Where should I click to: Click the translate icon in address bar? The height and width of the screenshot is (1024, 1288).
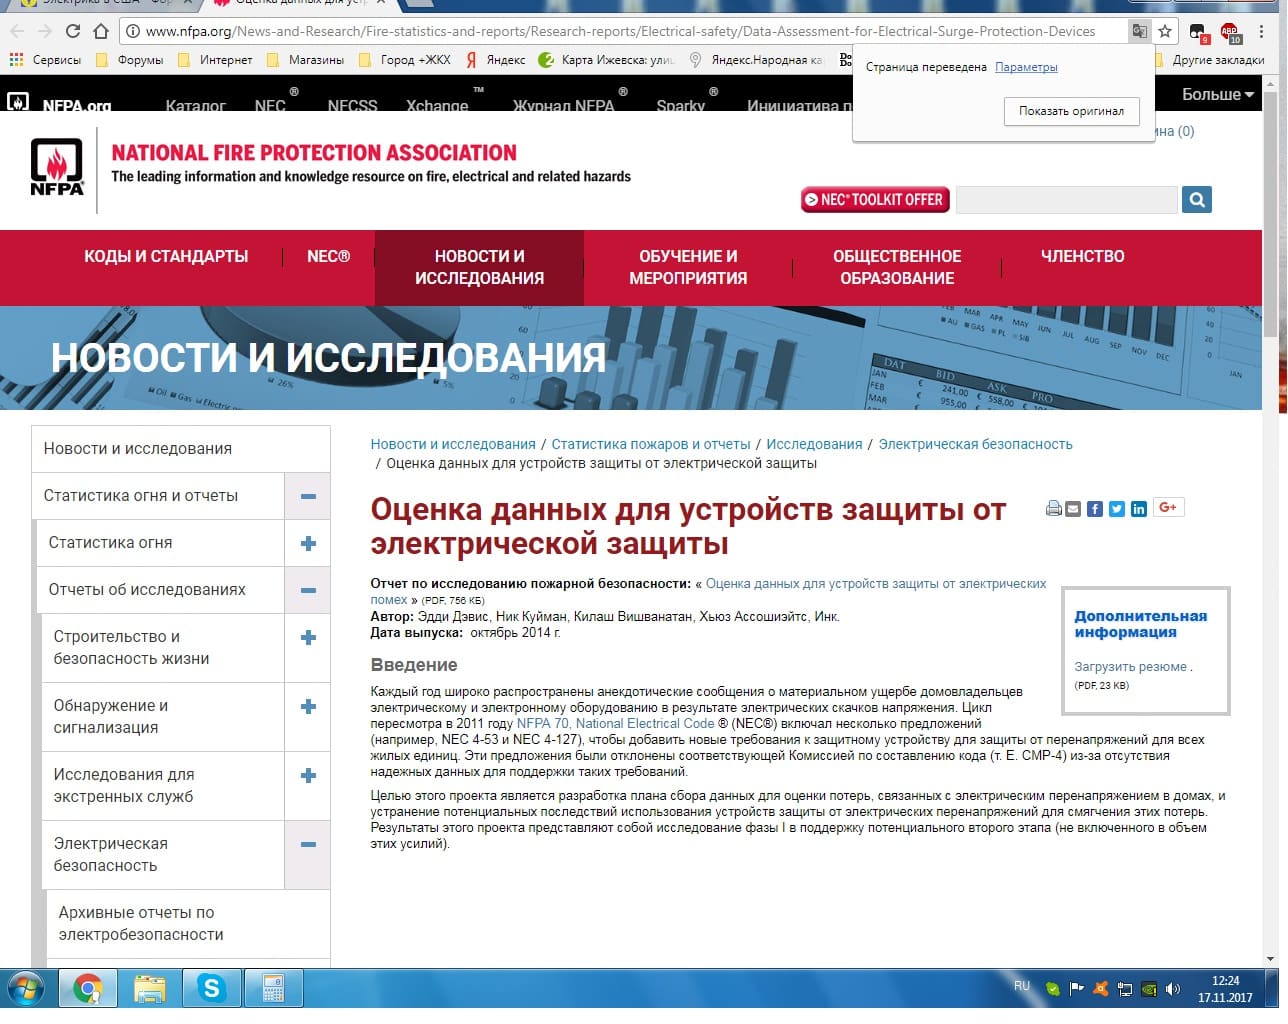pyautogui.click(x=1139, y=32)
